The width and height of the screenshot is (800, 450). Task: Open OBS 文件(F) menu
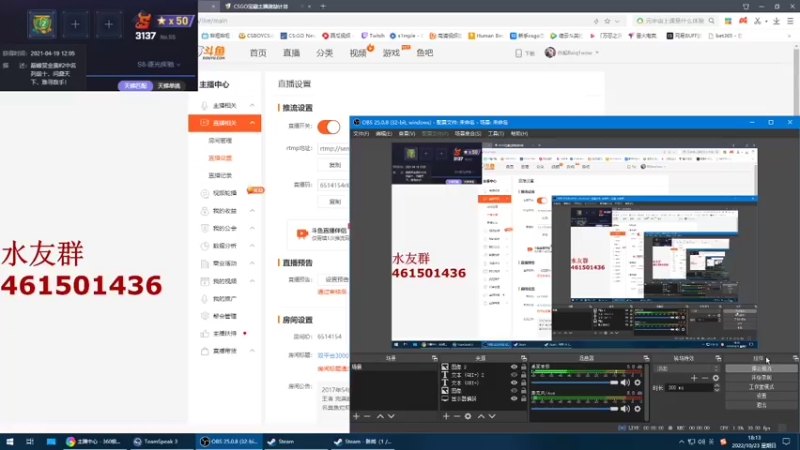point(361,134)
